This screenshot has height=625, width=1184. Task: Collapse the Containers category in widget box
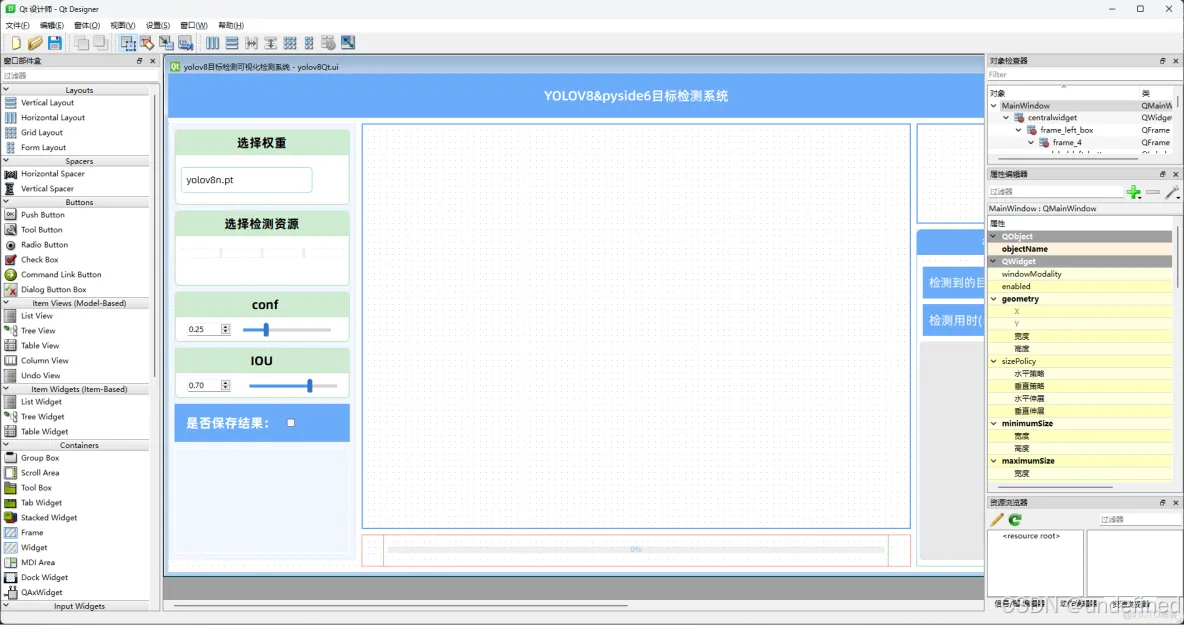click(x=6, y=445)
